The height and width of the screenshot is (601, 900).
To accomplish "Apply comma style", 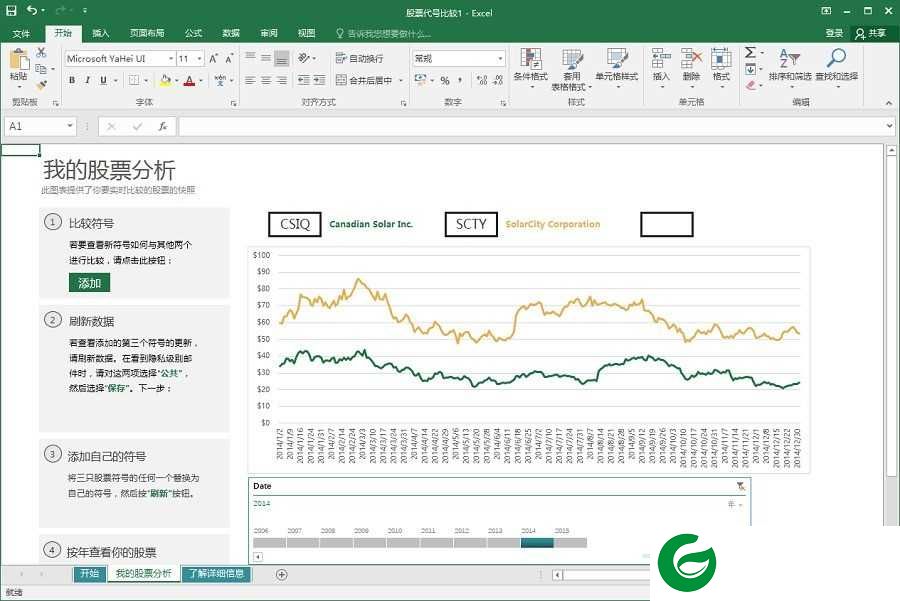I will click(x=460, y=80).
